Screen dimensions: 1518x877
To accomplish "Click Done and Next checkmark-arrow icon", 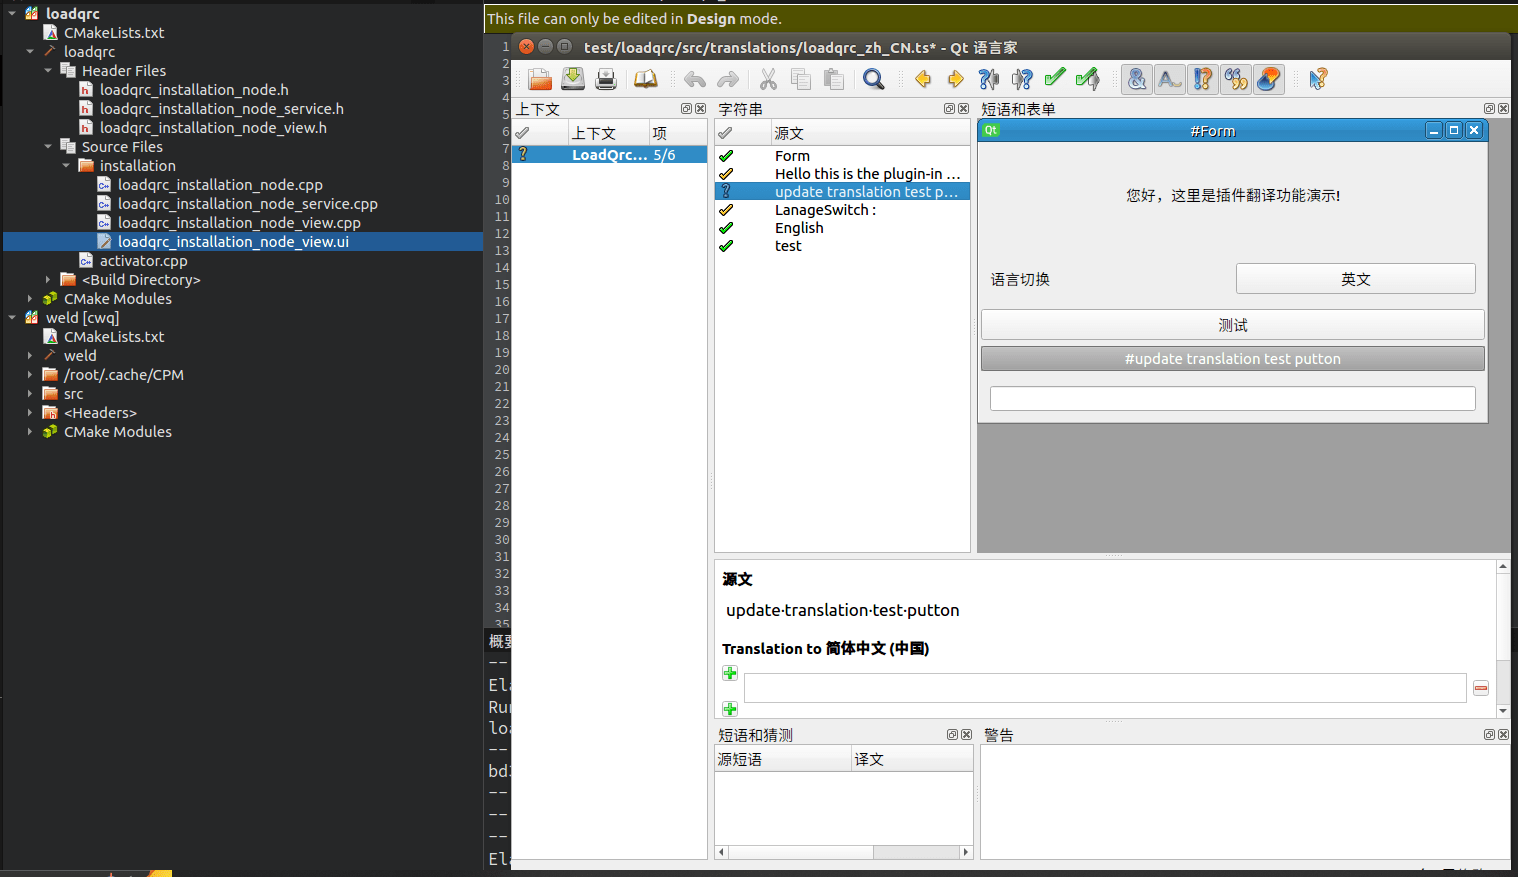I will point(1088,79).
